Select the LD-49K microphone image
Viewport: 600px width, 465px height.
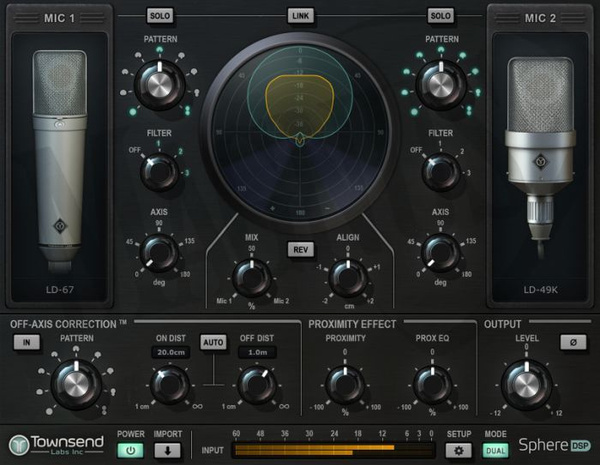click(540, 165)
